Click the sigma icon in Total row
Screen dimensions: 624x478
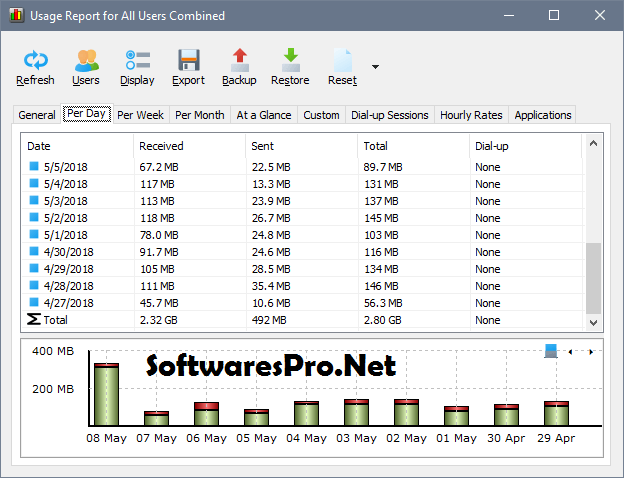click(34, 319)
